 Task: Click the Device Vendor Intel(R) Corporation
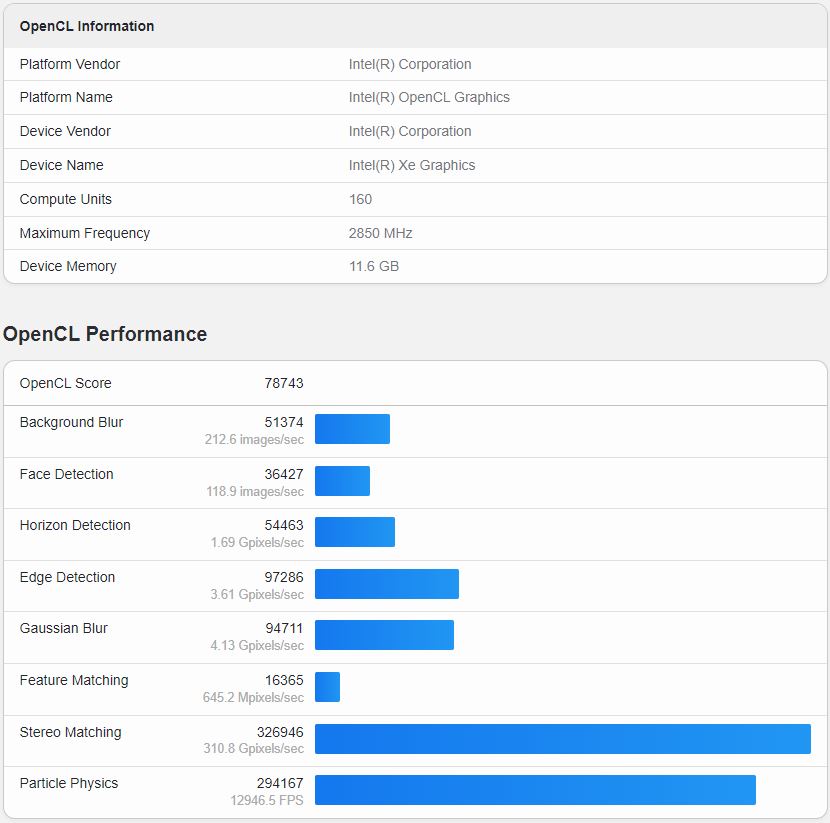point(414,131)
